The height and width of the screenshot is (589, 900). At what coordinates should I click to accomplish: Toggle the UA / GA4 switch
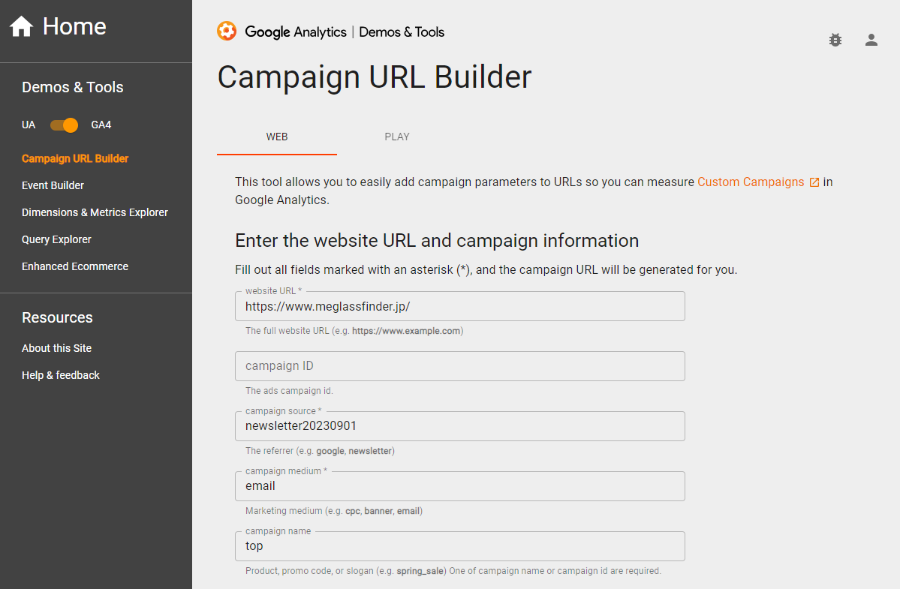(64, 125)
